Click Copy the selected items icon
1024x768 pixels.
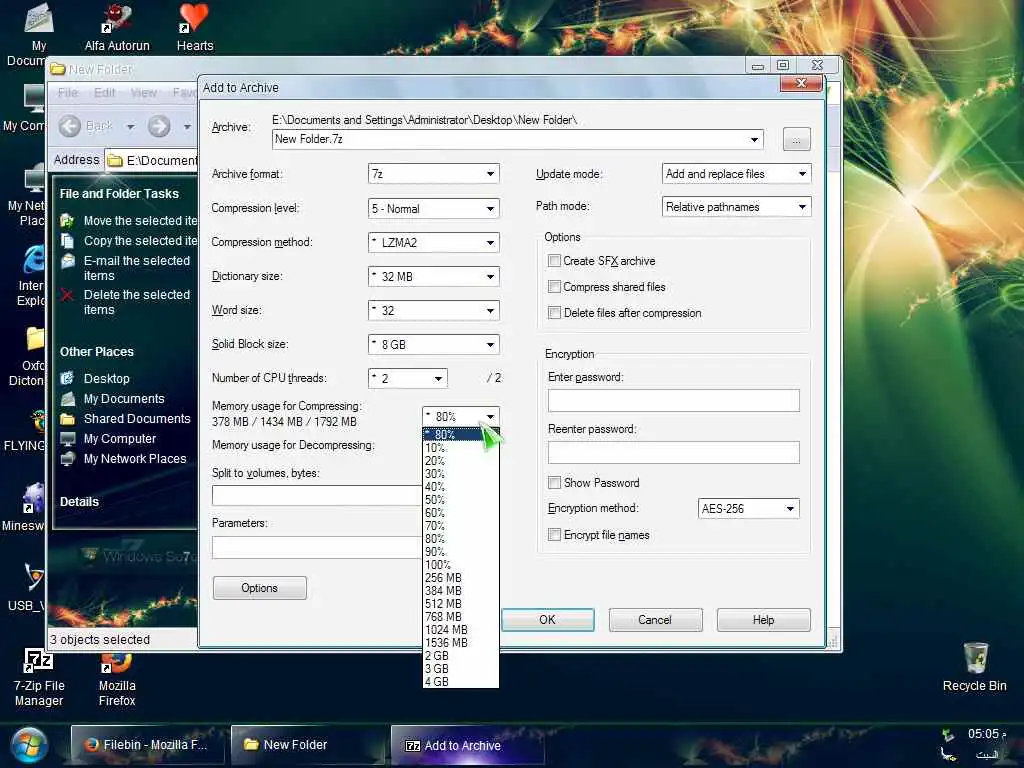click(x=67, y=241)
